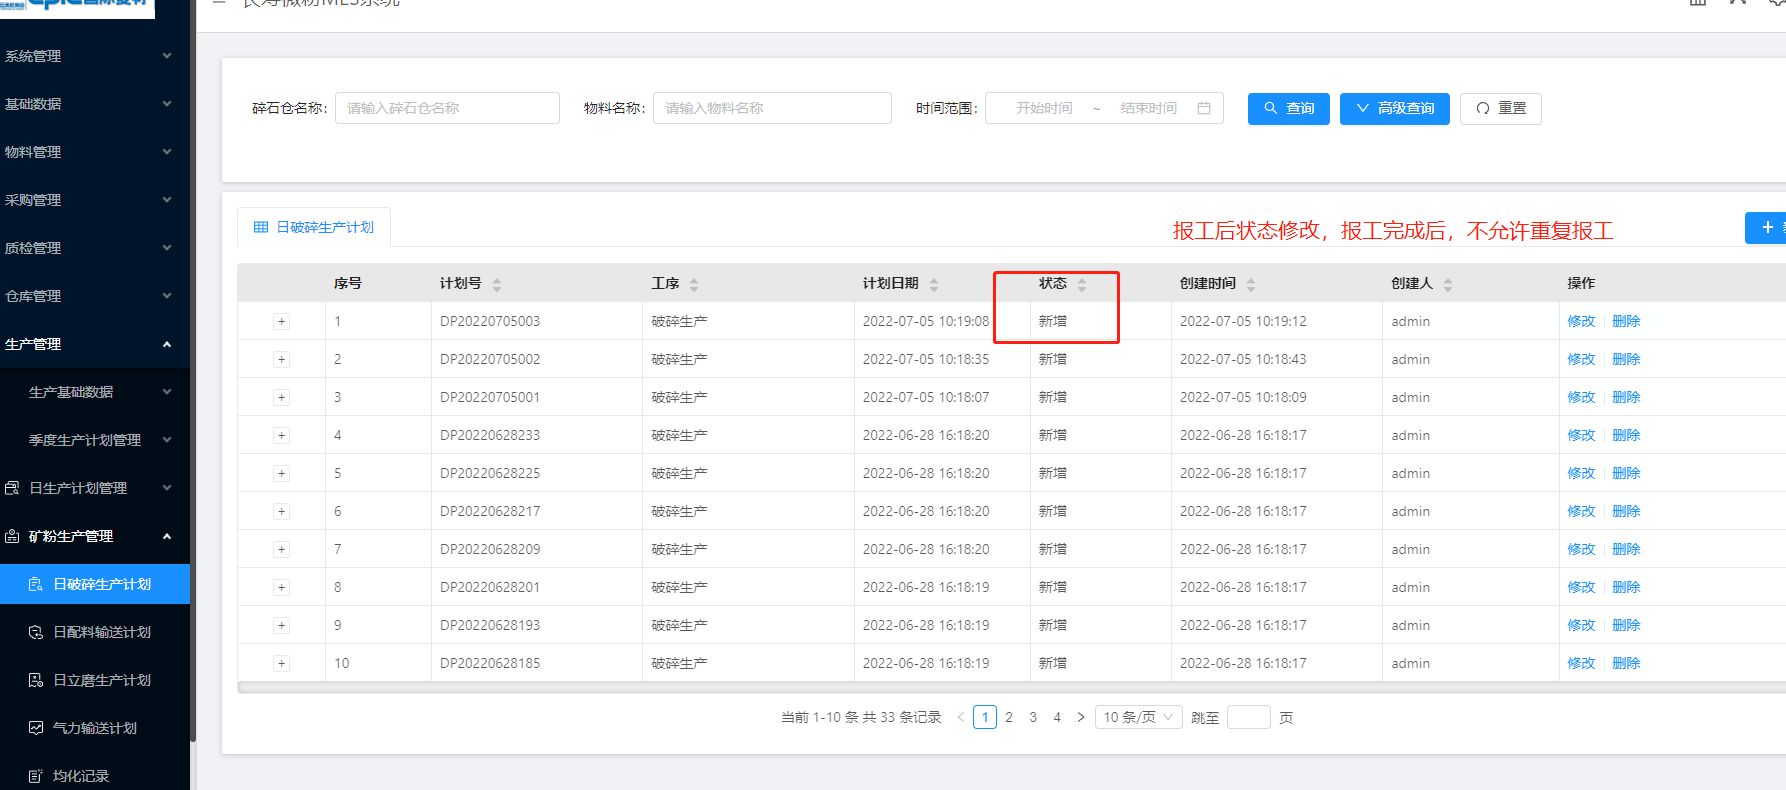Sort by 创建时间 column sort icon

click(x=1251, y=284)
